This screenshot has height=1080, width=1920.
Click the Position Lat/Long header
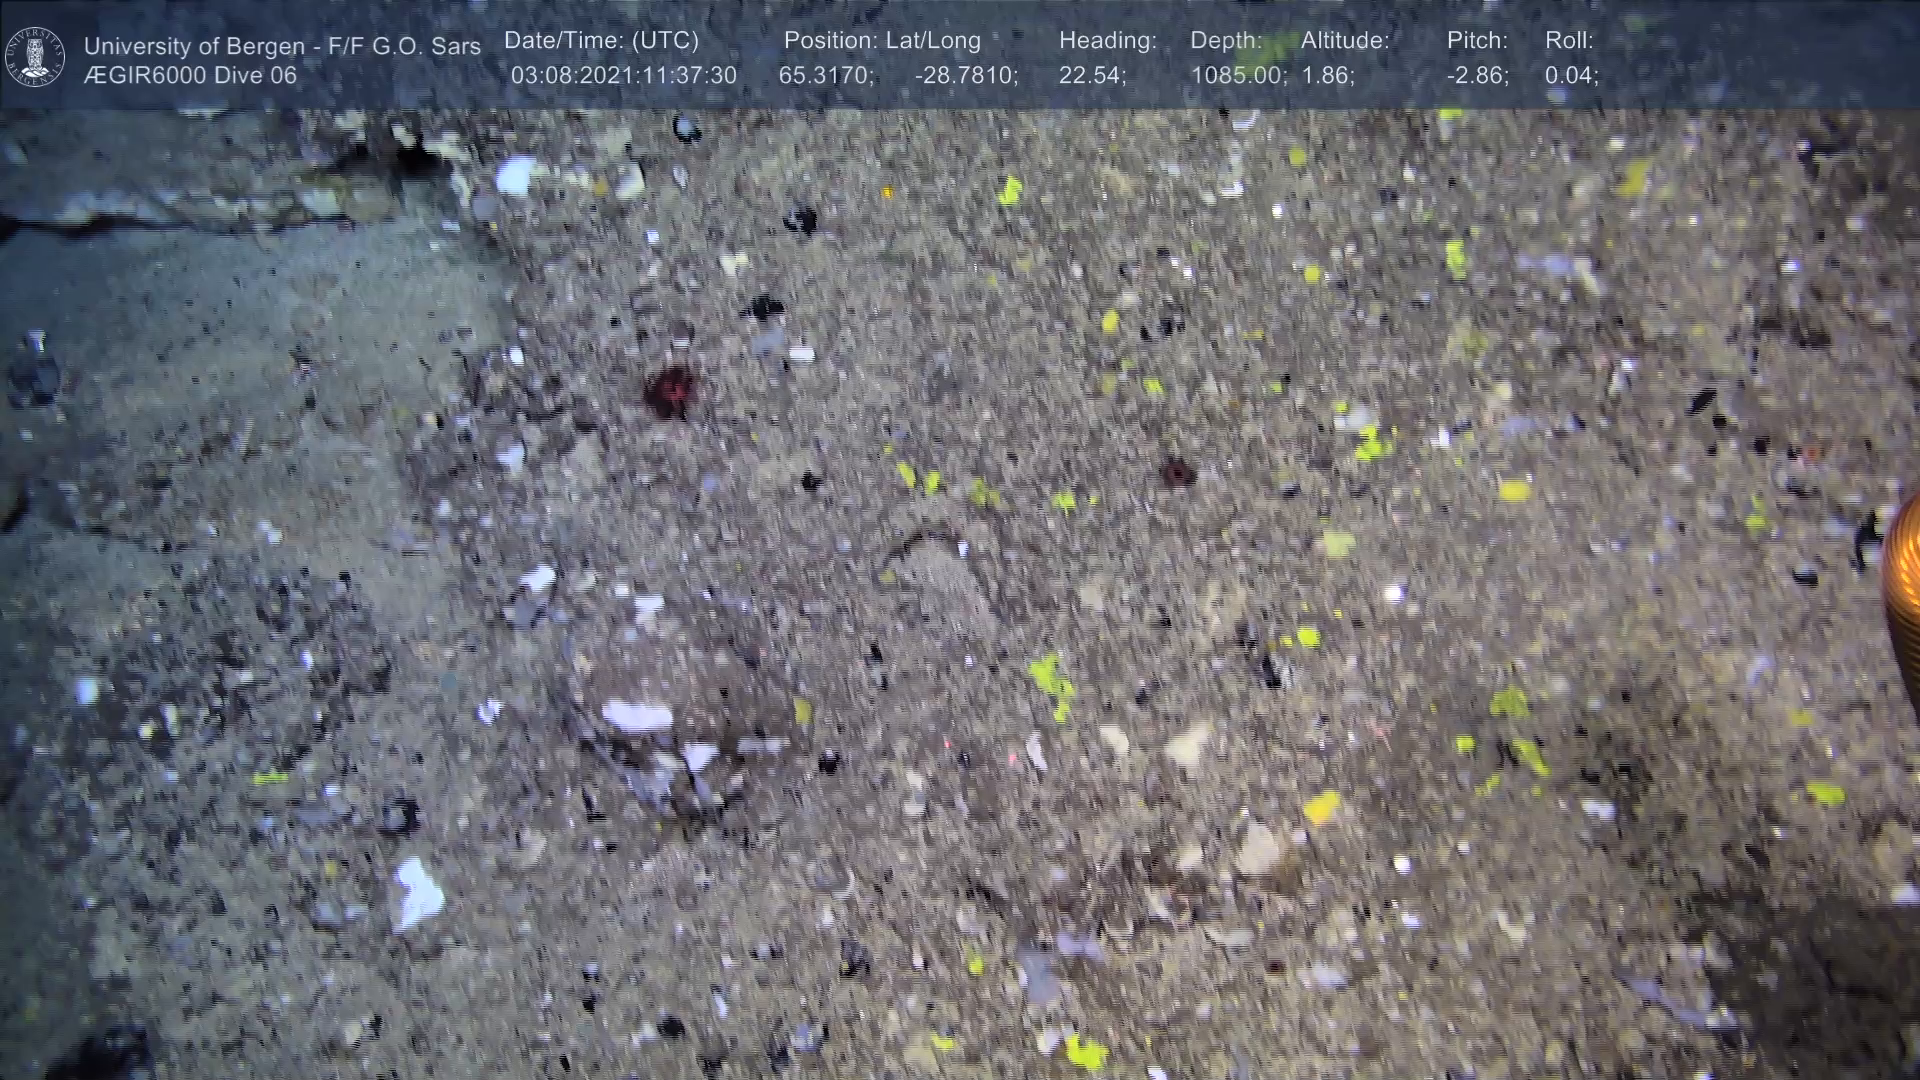(882, 41)
